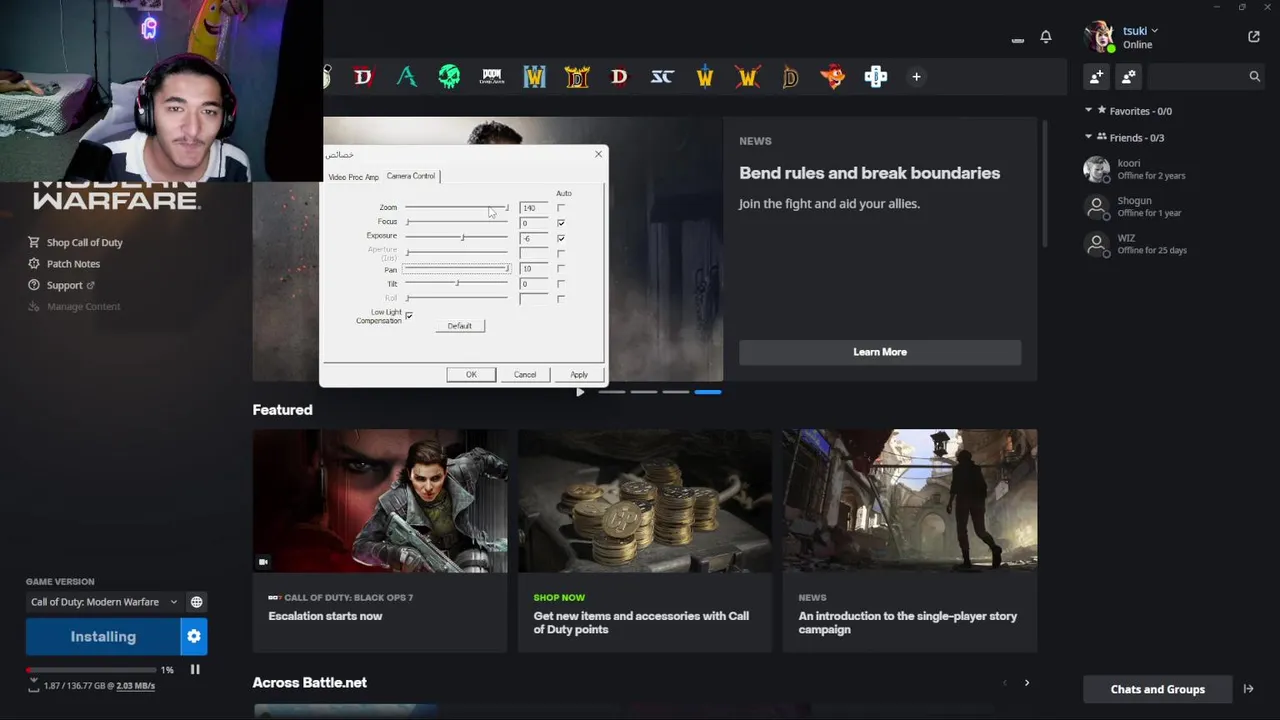Viewport: 1280px width, 720px height.
Task: Open the Call of Duty points shop card
Action: 645,541
